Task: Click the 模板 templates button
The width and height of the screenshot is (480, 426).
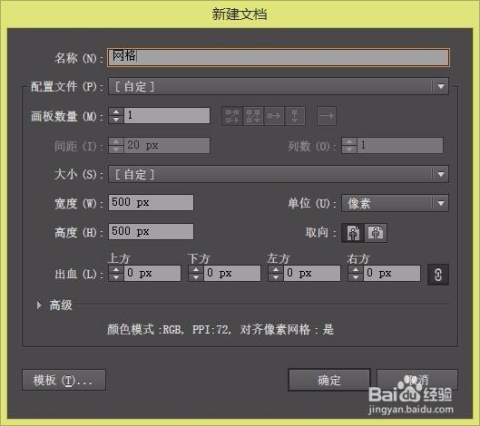Action: click(x=64, y=380)
